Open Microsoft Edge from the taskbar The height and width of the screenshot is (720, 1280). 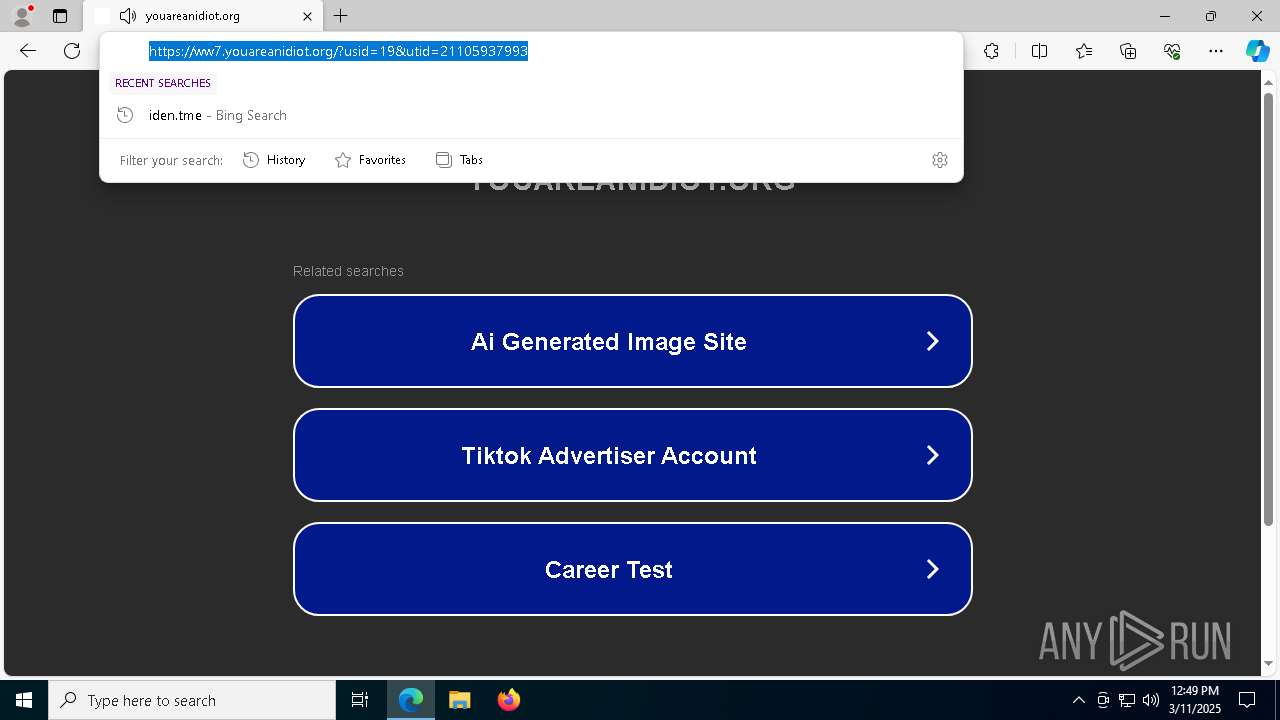pos(411,700)
